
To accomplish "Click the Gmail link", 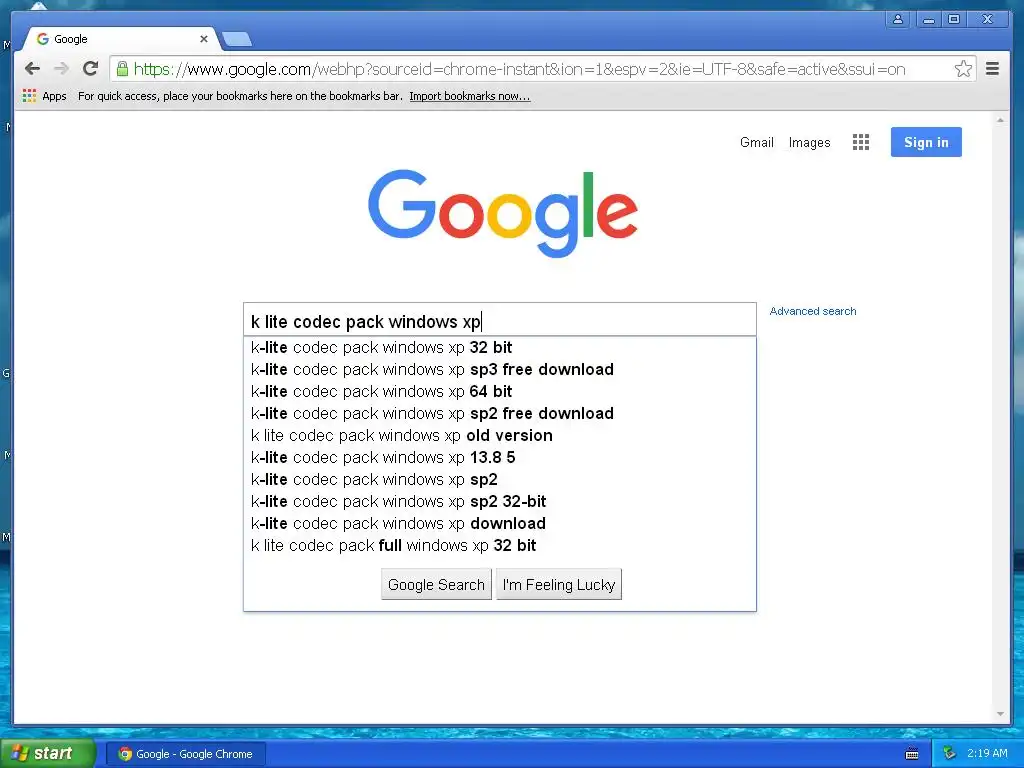I will click(x=756, y=142).
